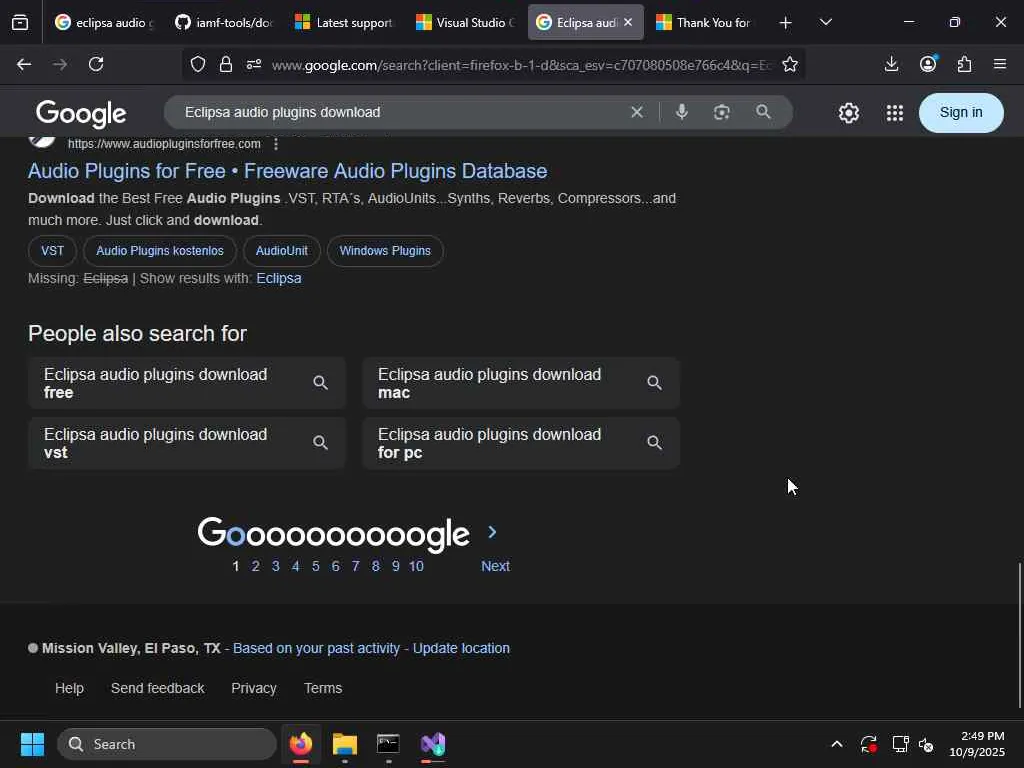
Task: Open 'Audio Plugins for Free' result title
Action: coord(287,171)
